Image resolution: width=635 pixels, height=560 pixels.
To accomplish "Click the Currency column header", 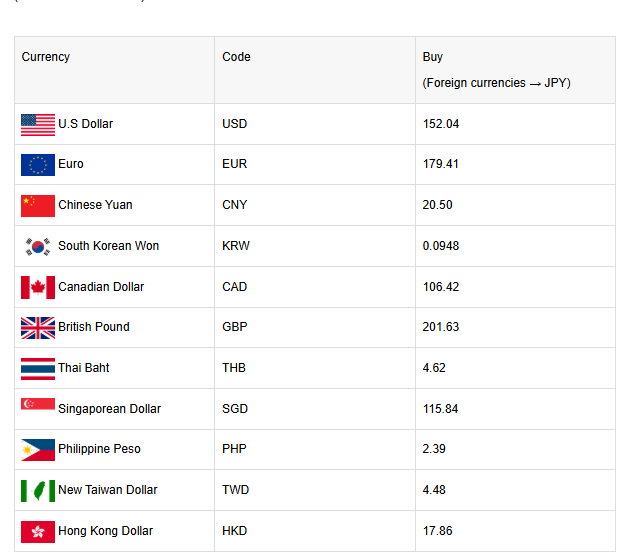I will click(46, 57).
